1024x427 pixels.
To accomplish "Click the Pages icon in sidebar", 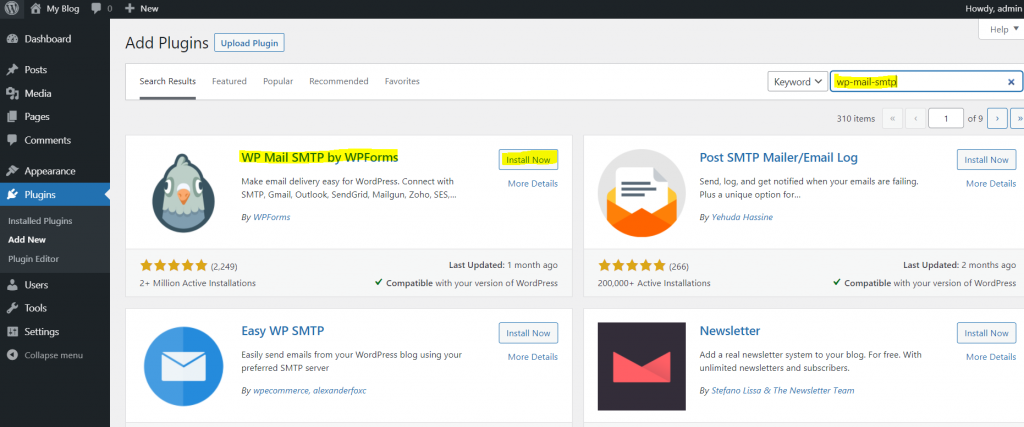I will (12, 117).
